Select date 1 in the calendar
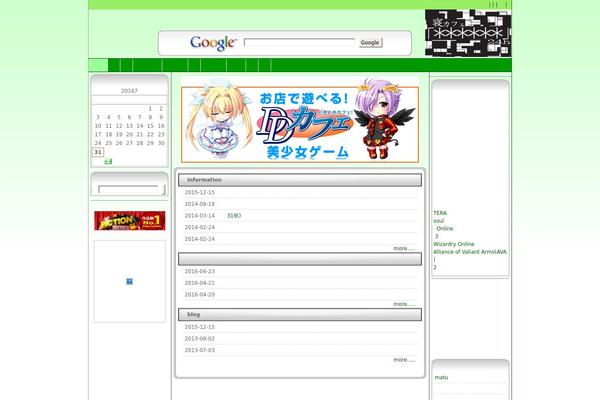The image size is (600, 400). [150, 109]
